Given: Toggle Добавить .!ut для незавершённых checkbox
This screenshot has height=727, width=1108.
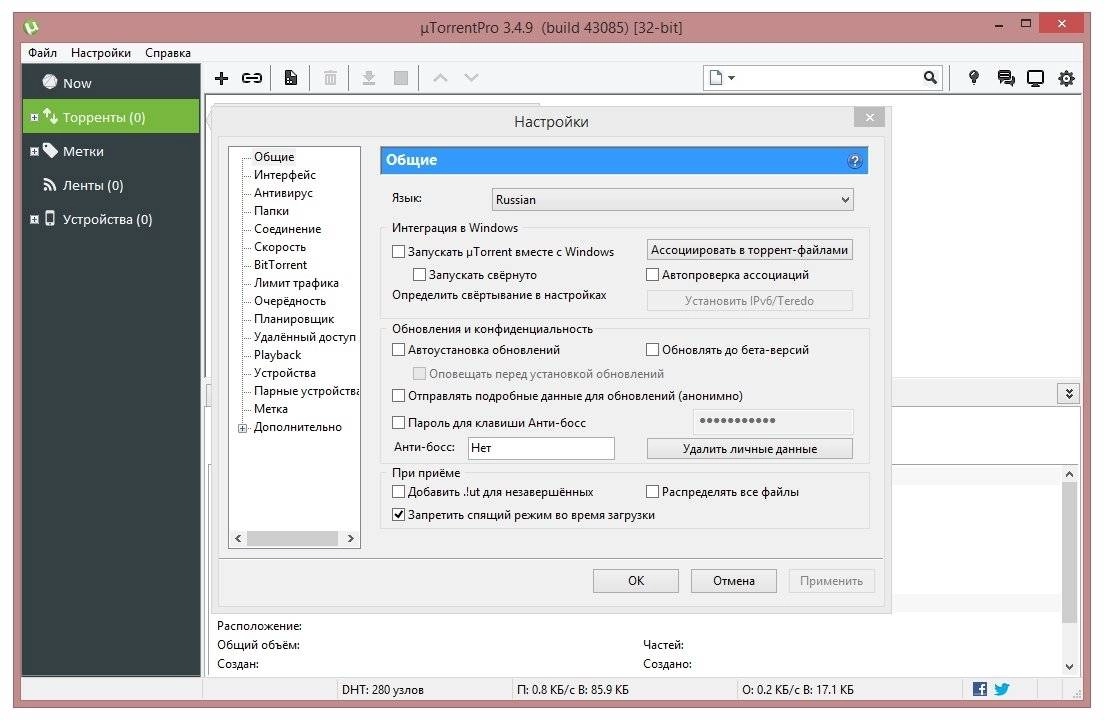Looking at the screenshot, I should click(399, 492).
